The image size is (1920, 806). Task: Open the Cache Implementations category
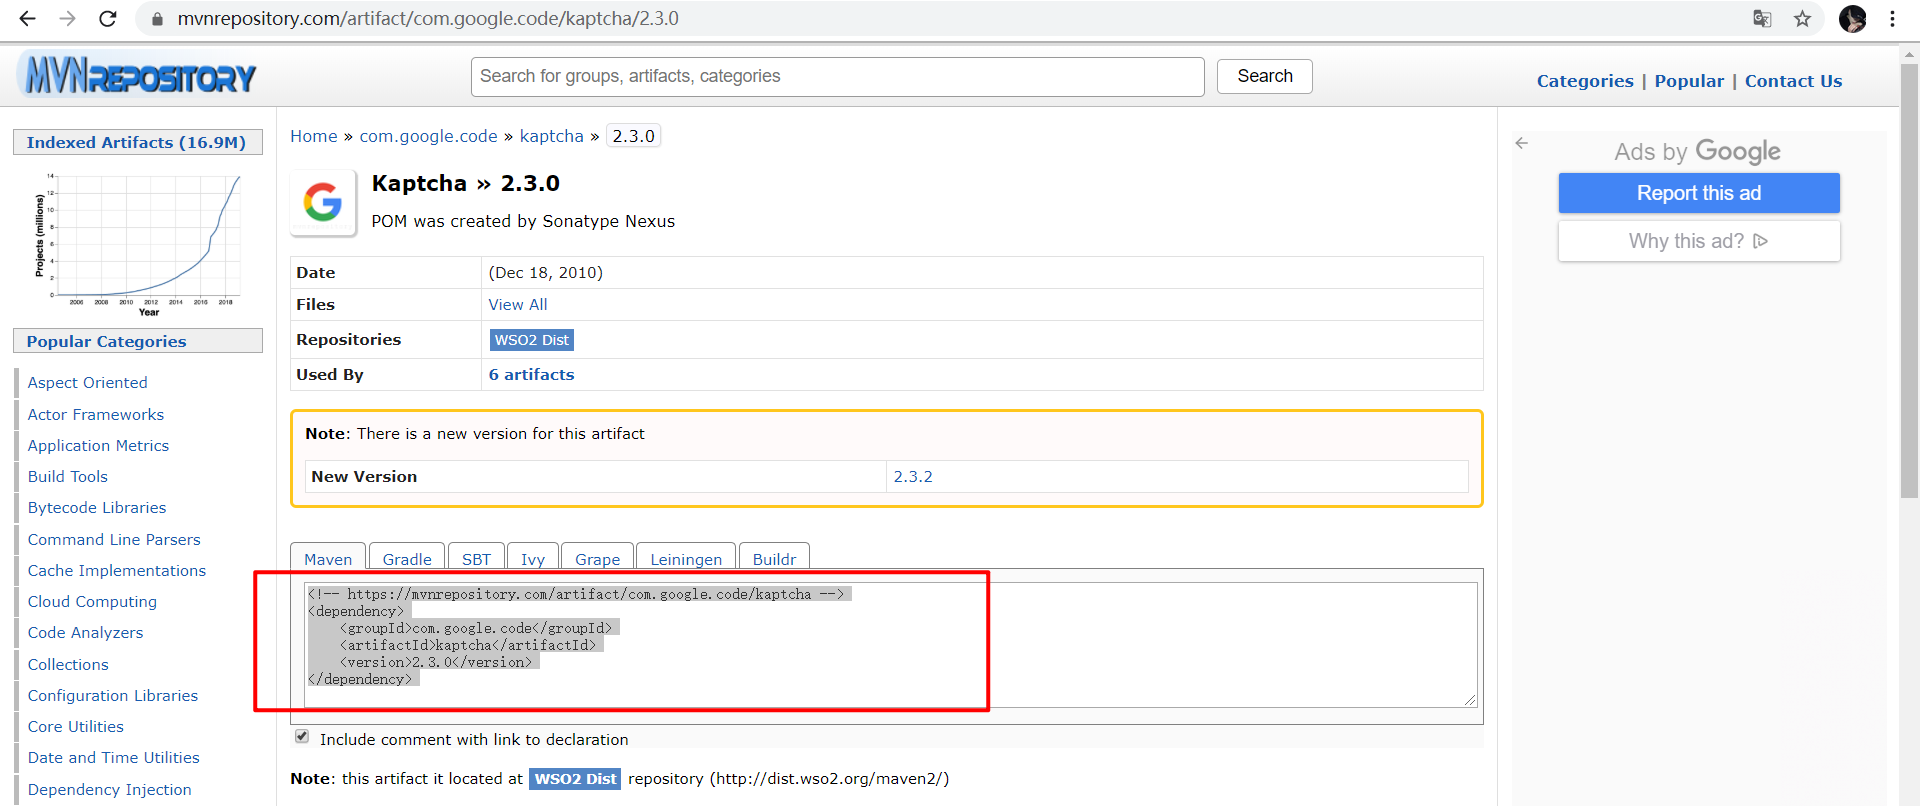pos(116,570)
